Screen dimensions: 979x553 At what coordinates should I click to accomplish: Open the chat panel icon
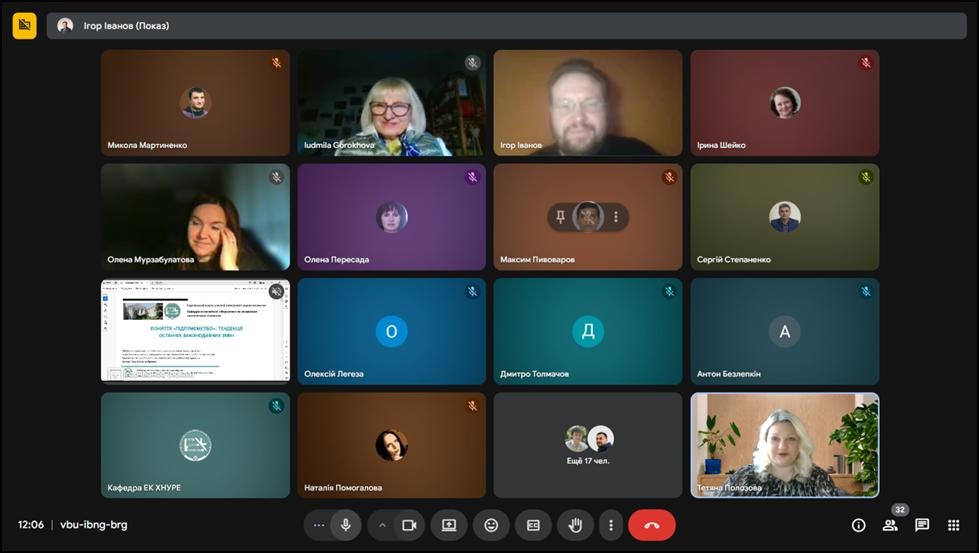point(922,525)
